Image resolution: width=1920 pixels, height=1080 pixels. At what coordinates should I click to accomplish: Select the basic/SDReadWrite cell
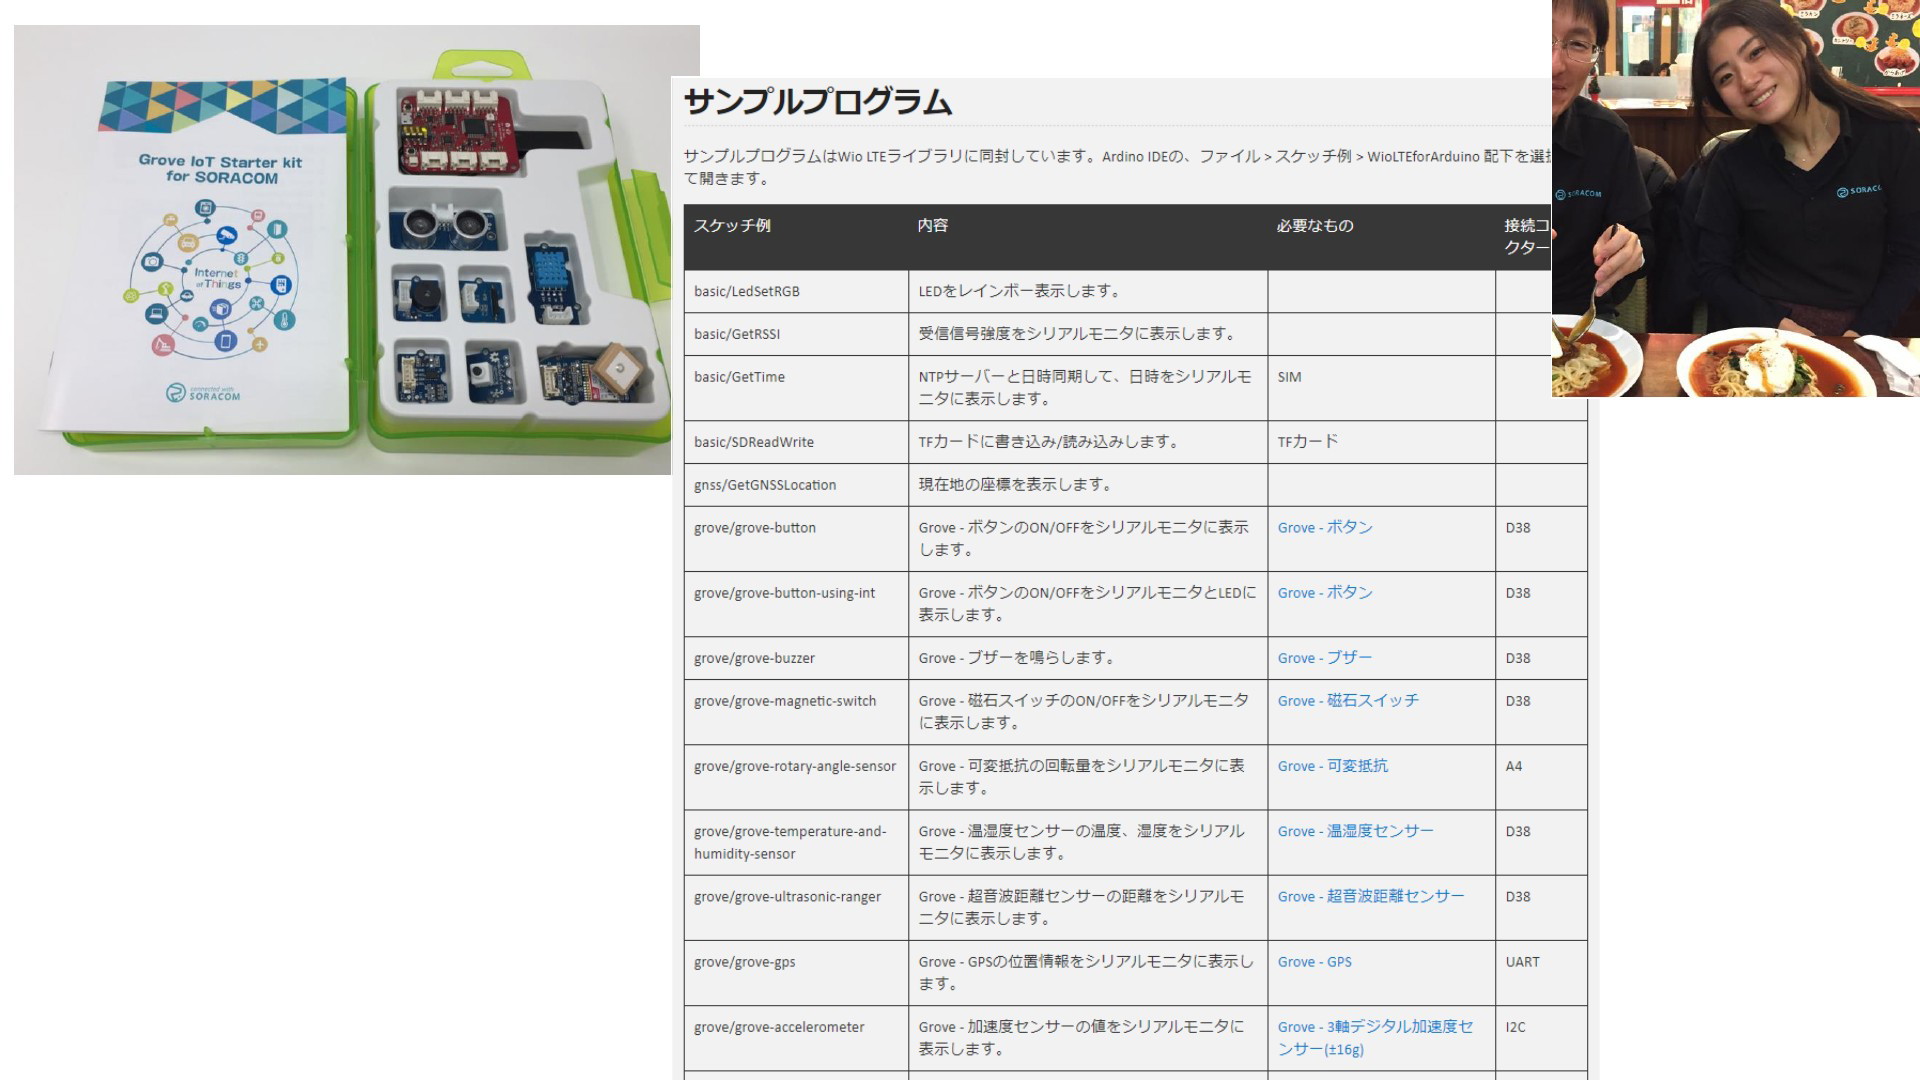pos(796,443)
